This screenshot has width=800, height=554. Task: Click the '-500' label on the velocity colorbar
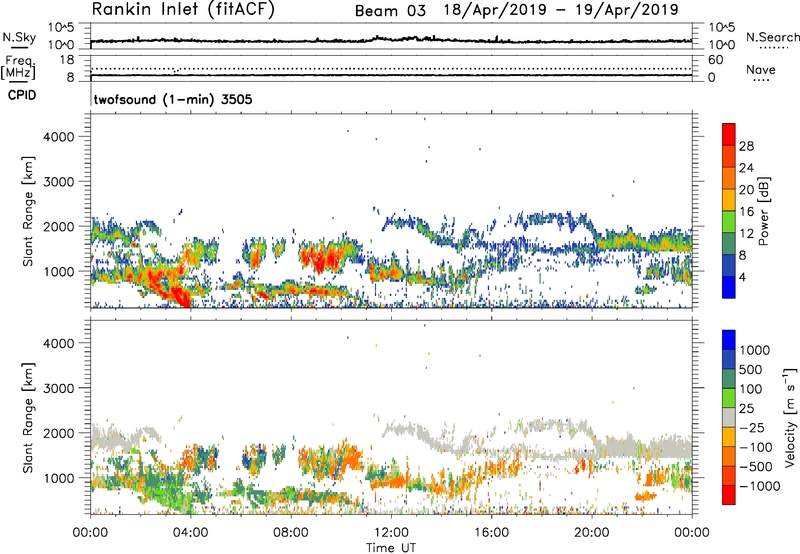pyautogui.click(x=756, y=467)
